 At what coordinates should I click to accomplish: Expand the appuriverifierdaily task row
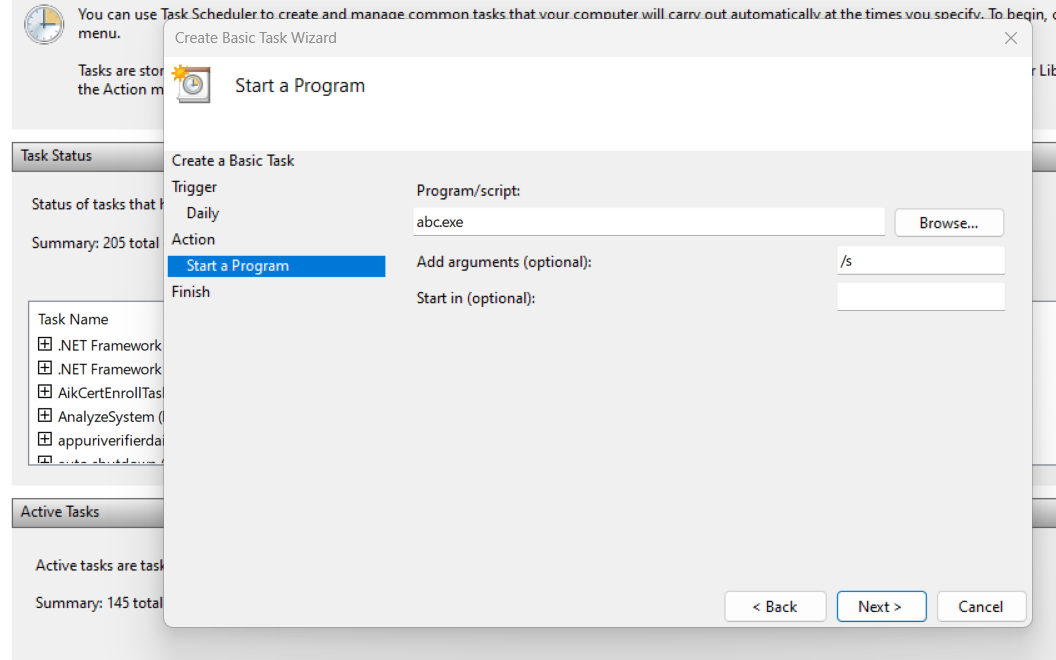[44, 439]
